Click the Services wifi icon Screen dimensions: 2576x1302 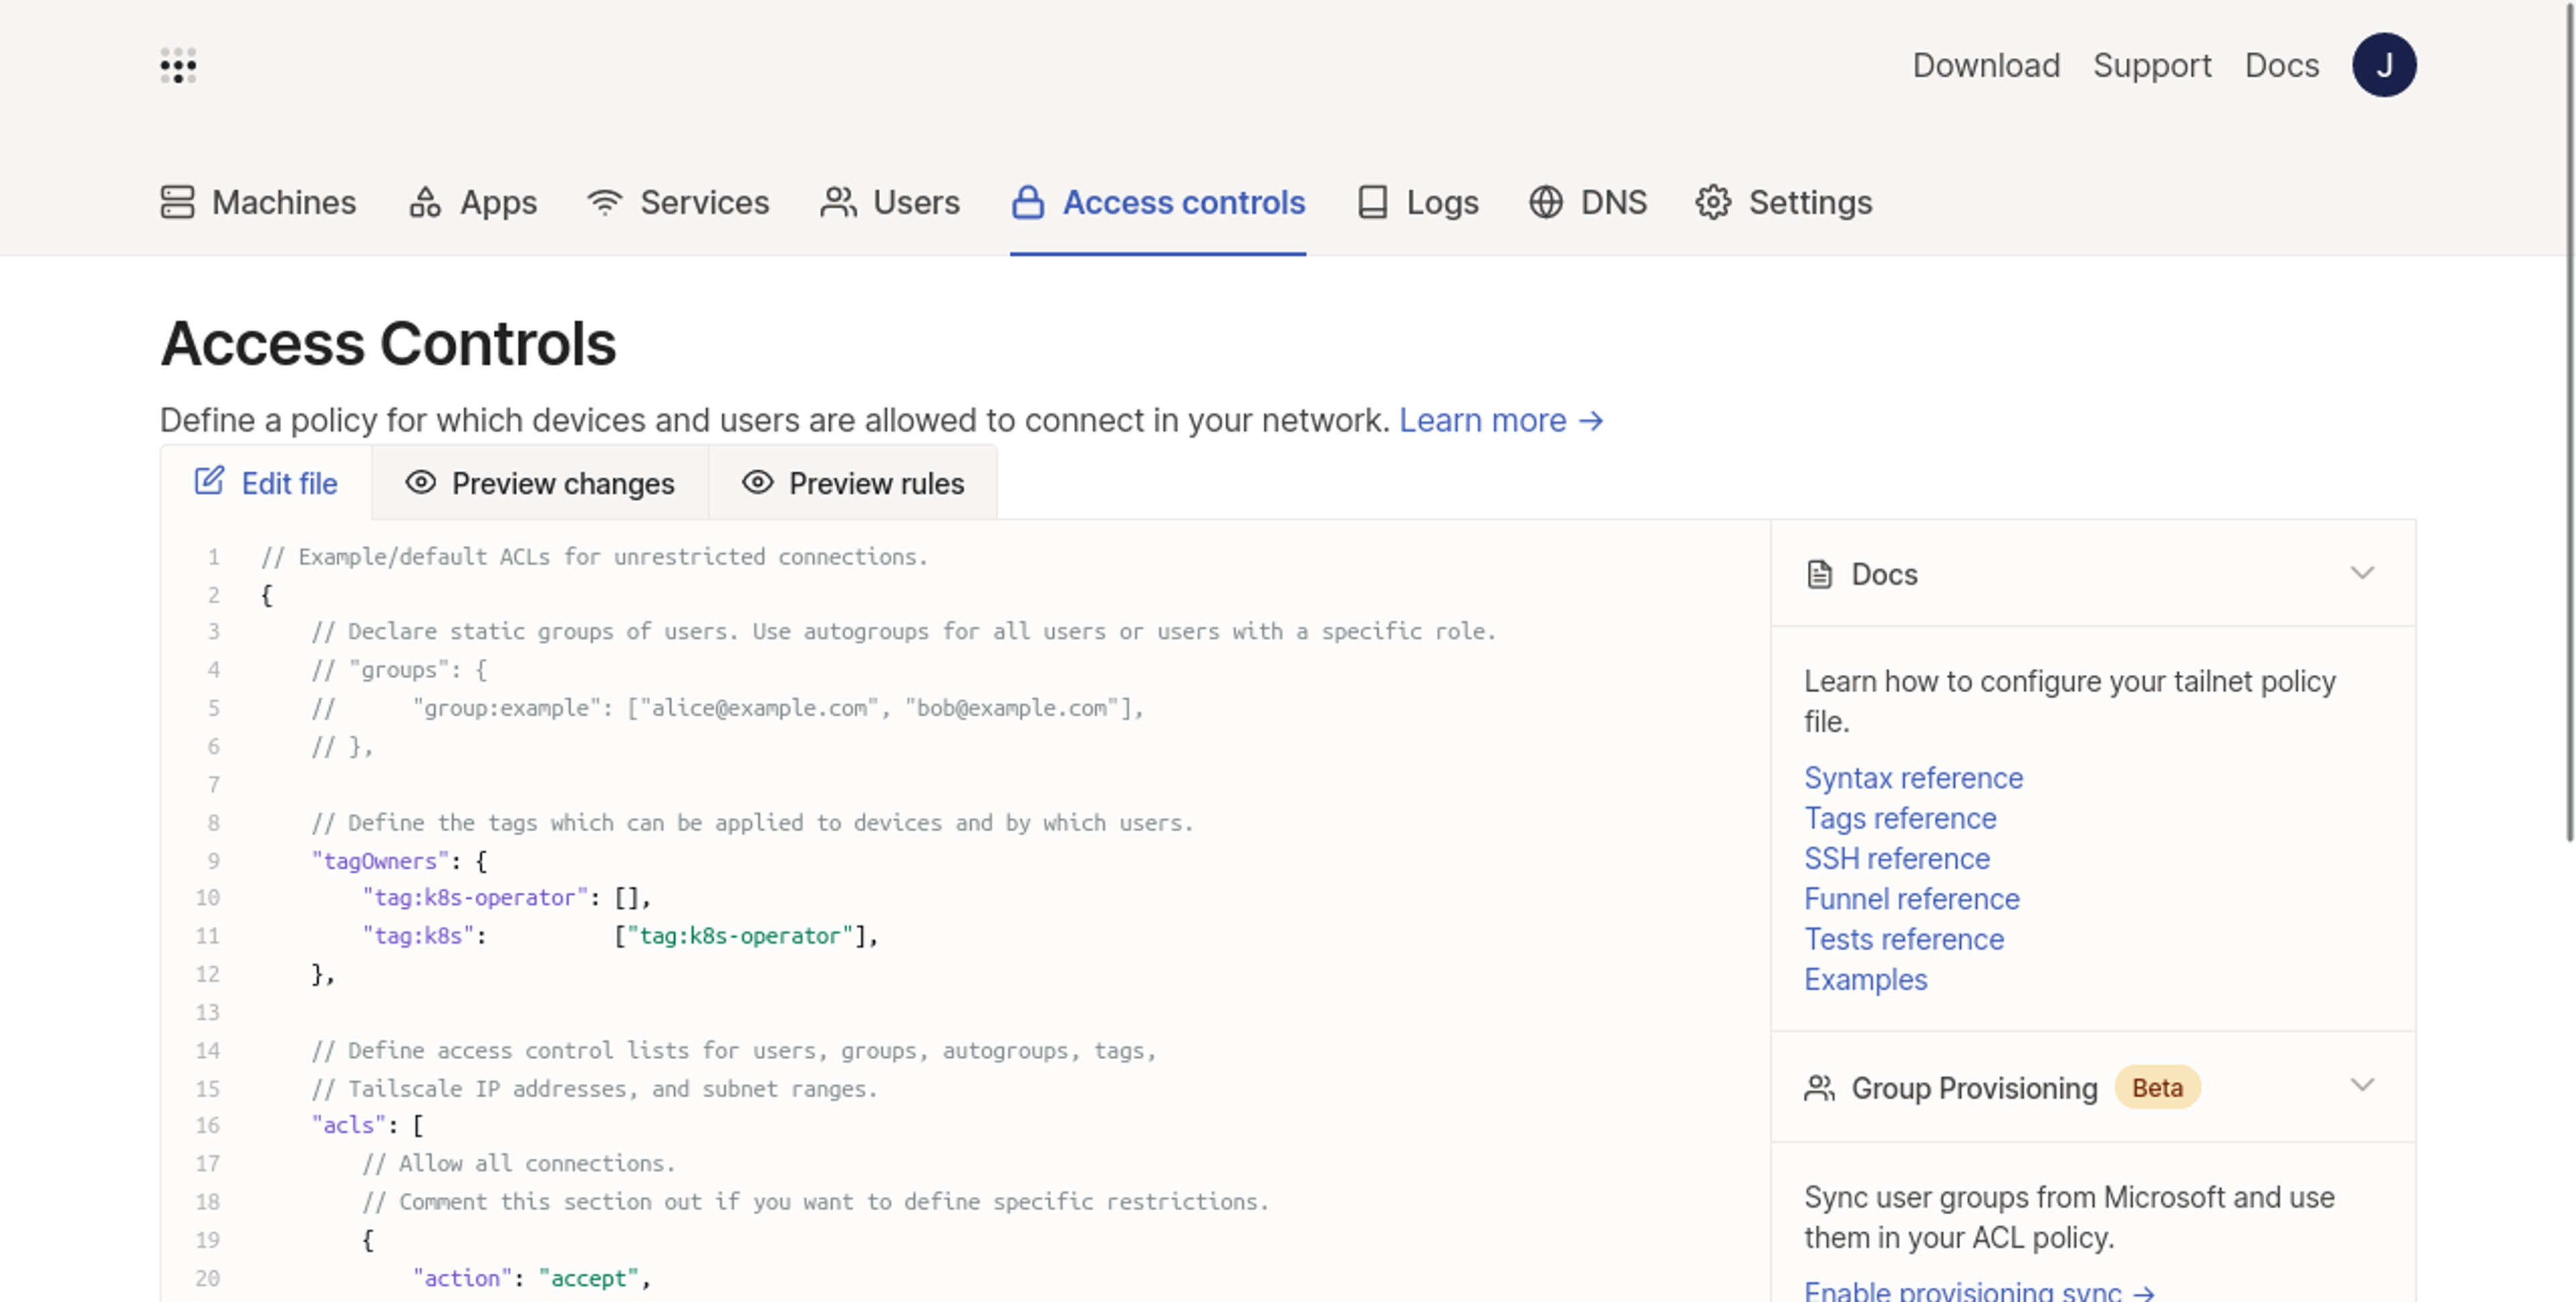click(x=604, y=202)
